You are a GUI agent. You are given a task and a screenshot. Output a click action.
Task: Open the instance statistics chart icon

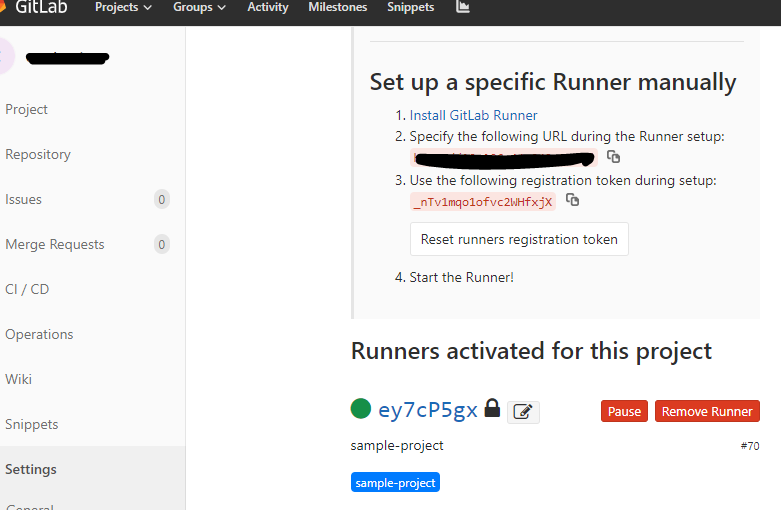[463, 7]
